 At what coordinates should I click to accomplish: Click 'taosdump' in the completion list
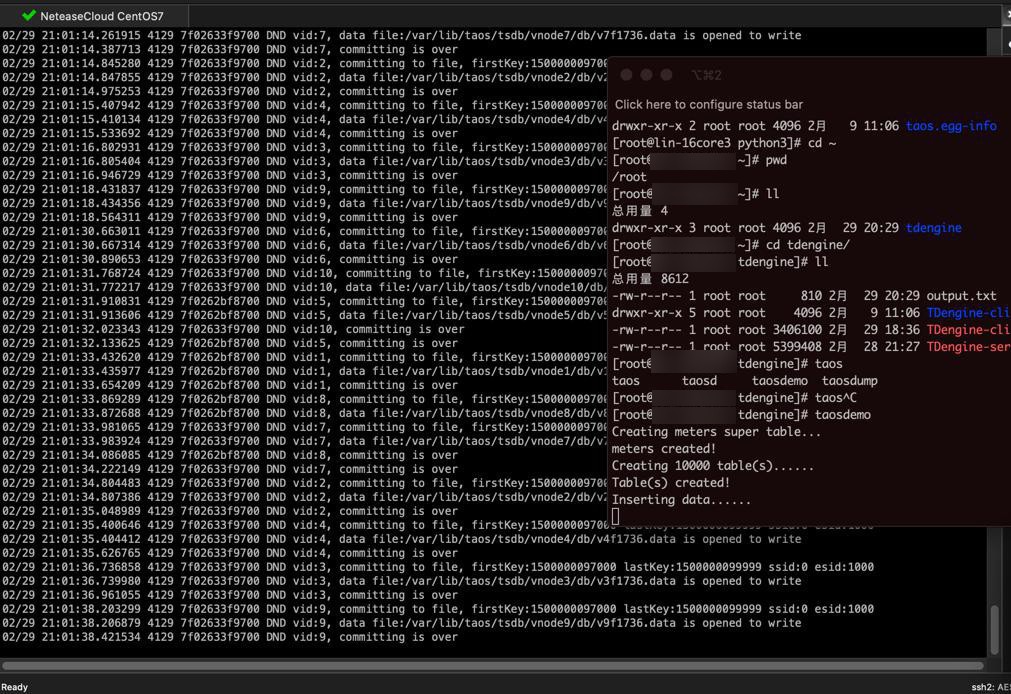[849, 381]
